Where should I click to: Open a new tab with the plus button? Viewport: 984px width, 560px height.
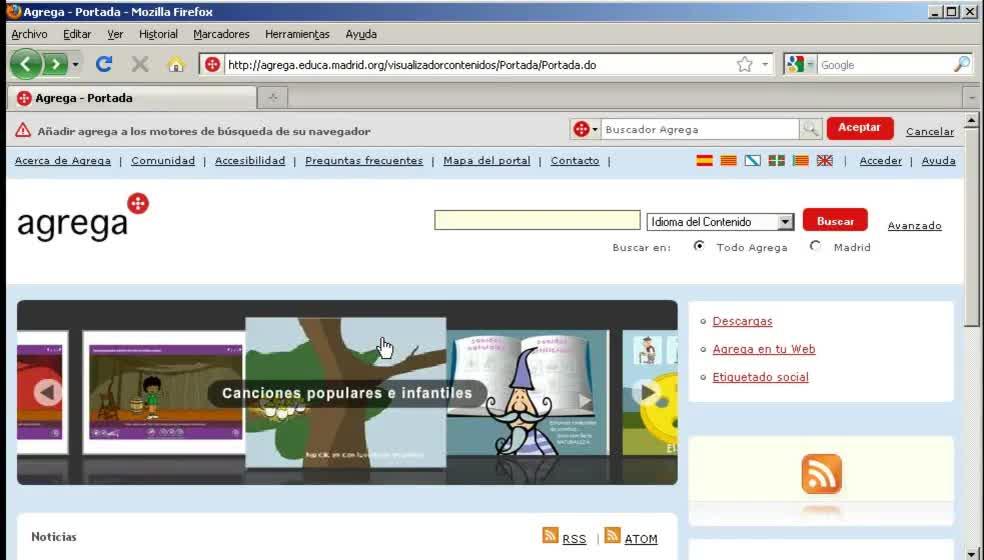pyautogui.click(x=272, y=98)
